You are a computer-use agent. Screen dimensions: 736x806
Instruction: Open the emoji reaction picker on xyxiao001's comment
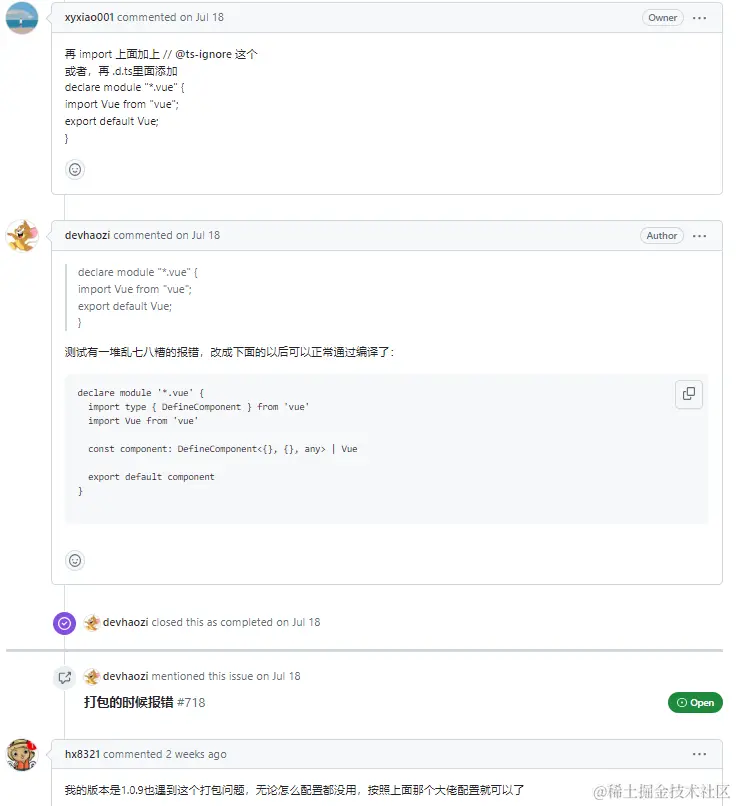pos(75,169)
